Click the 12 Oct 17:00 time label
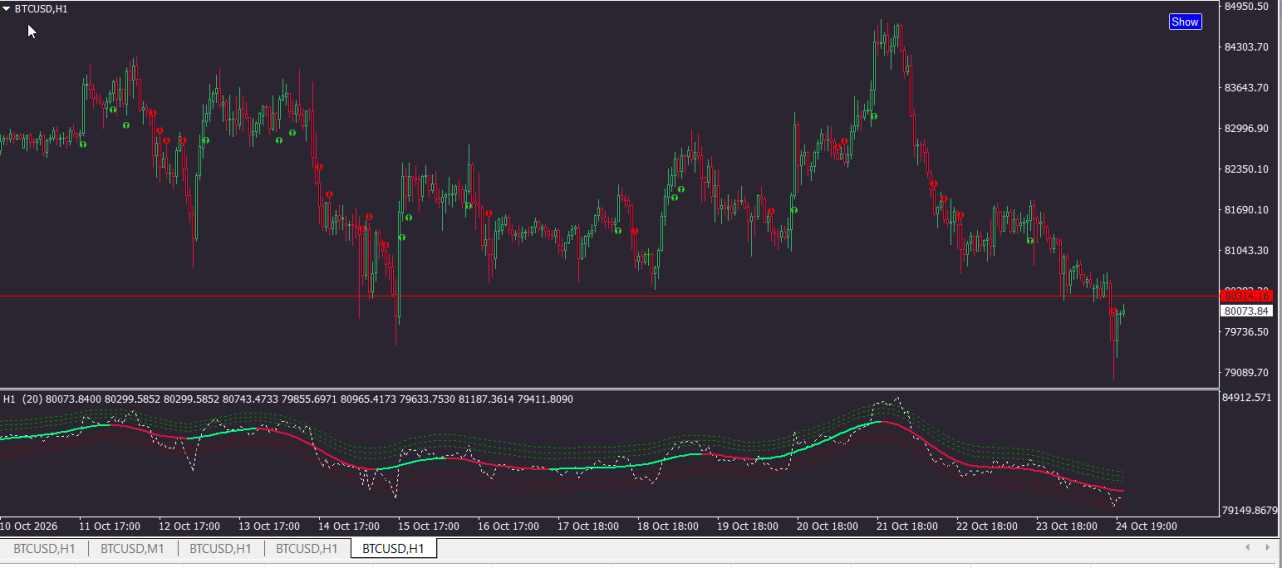 (x=189, y=525)
